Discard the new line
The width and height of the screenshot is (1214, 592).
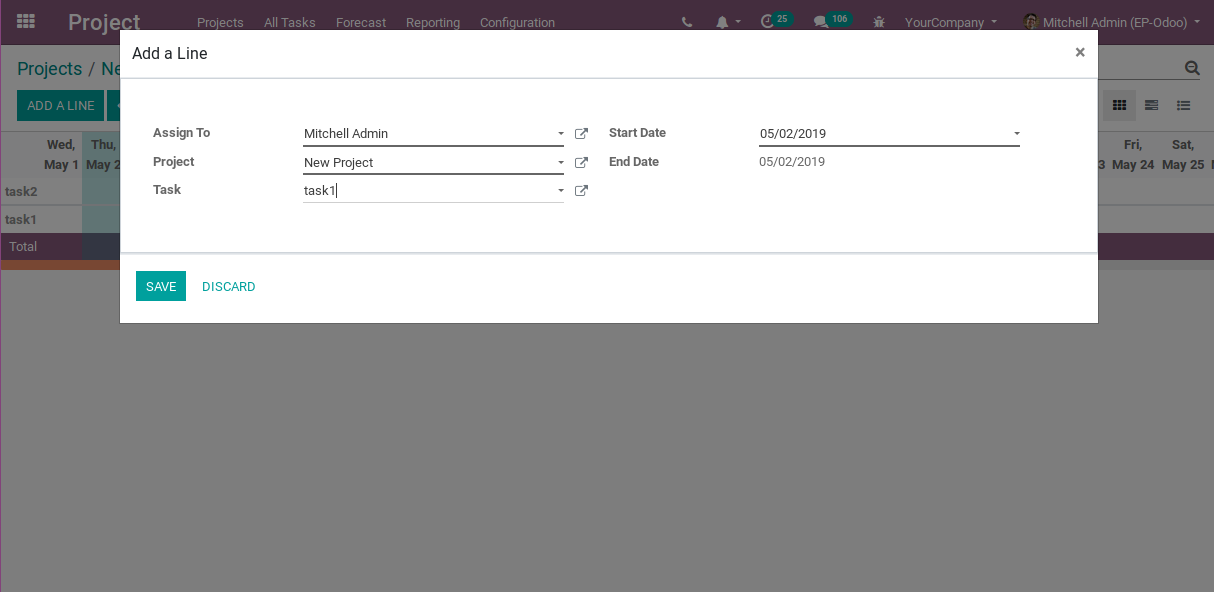click(x=229, y=286)
